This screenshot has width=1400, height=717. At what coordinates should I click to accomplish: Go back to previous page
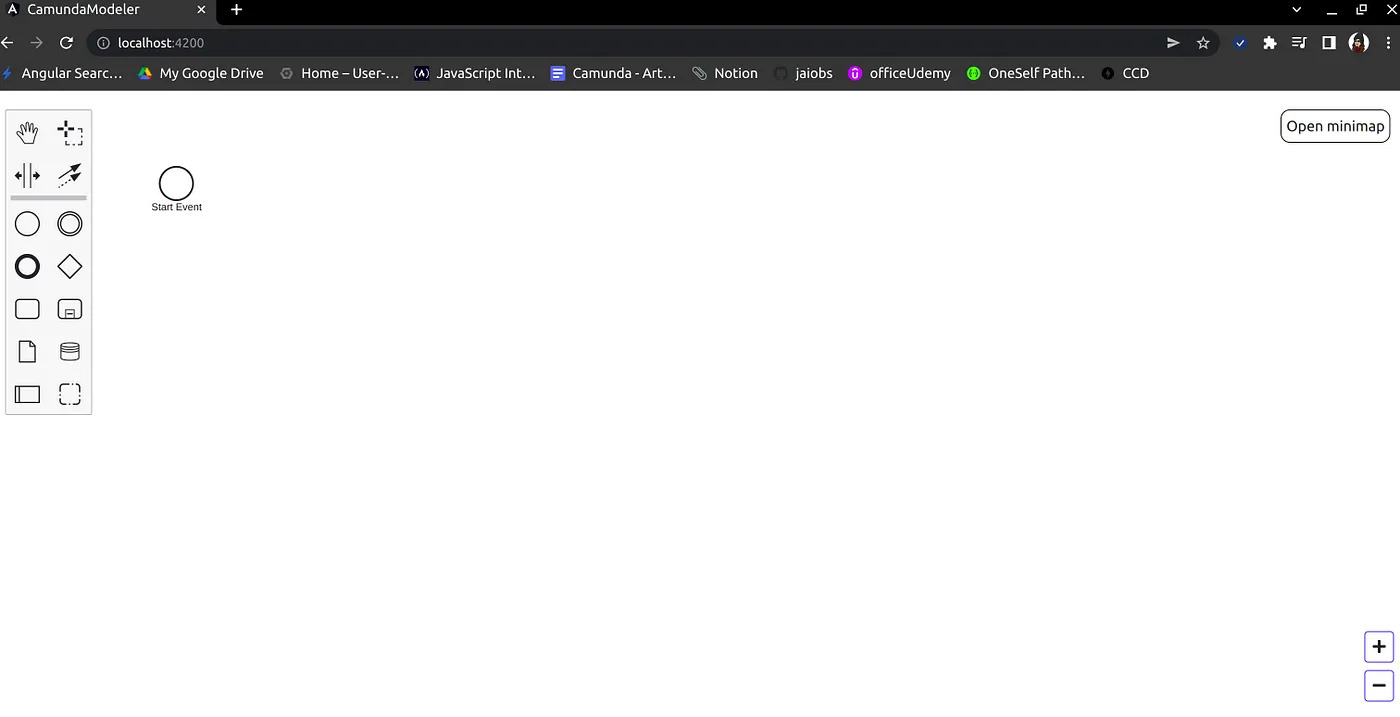[8, 43]
